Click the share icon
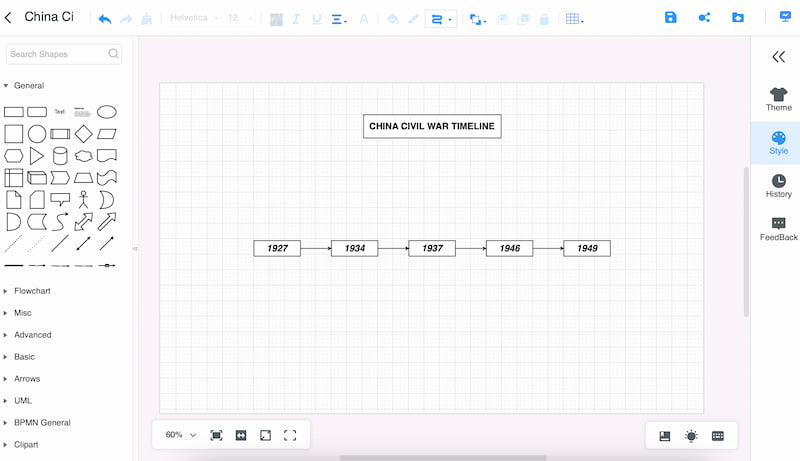Viewport: 800px width, 461px height. 704,18
